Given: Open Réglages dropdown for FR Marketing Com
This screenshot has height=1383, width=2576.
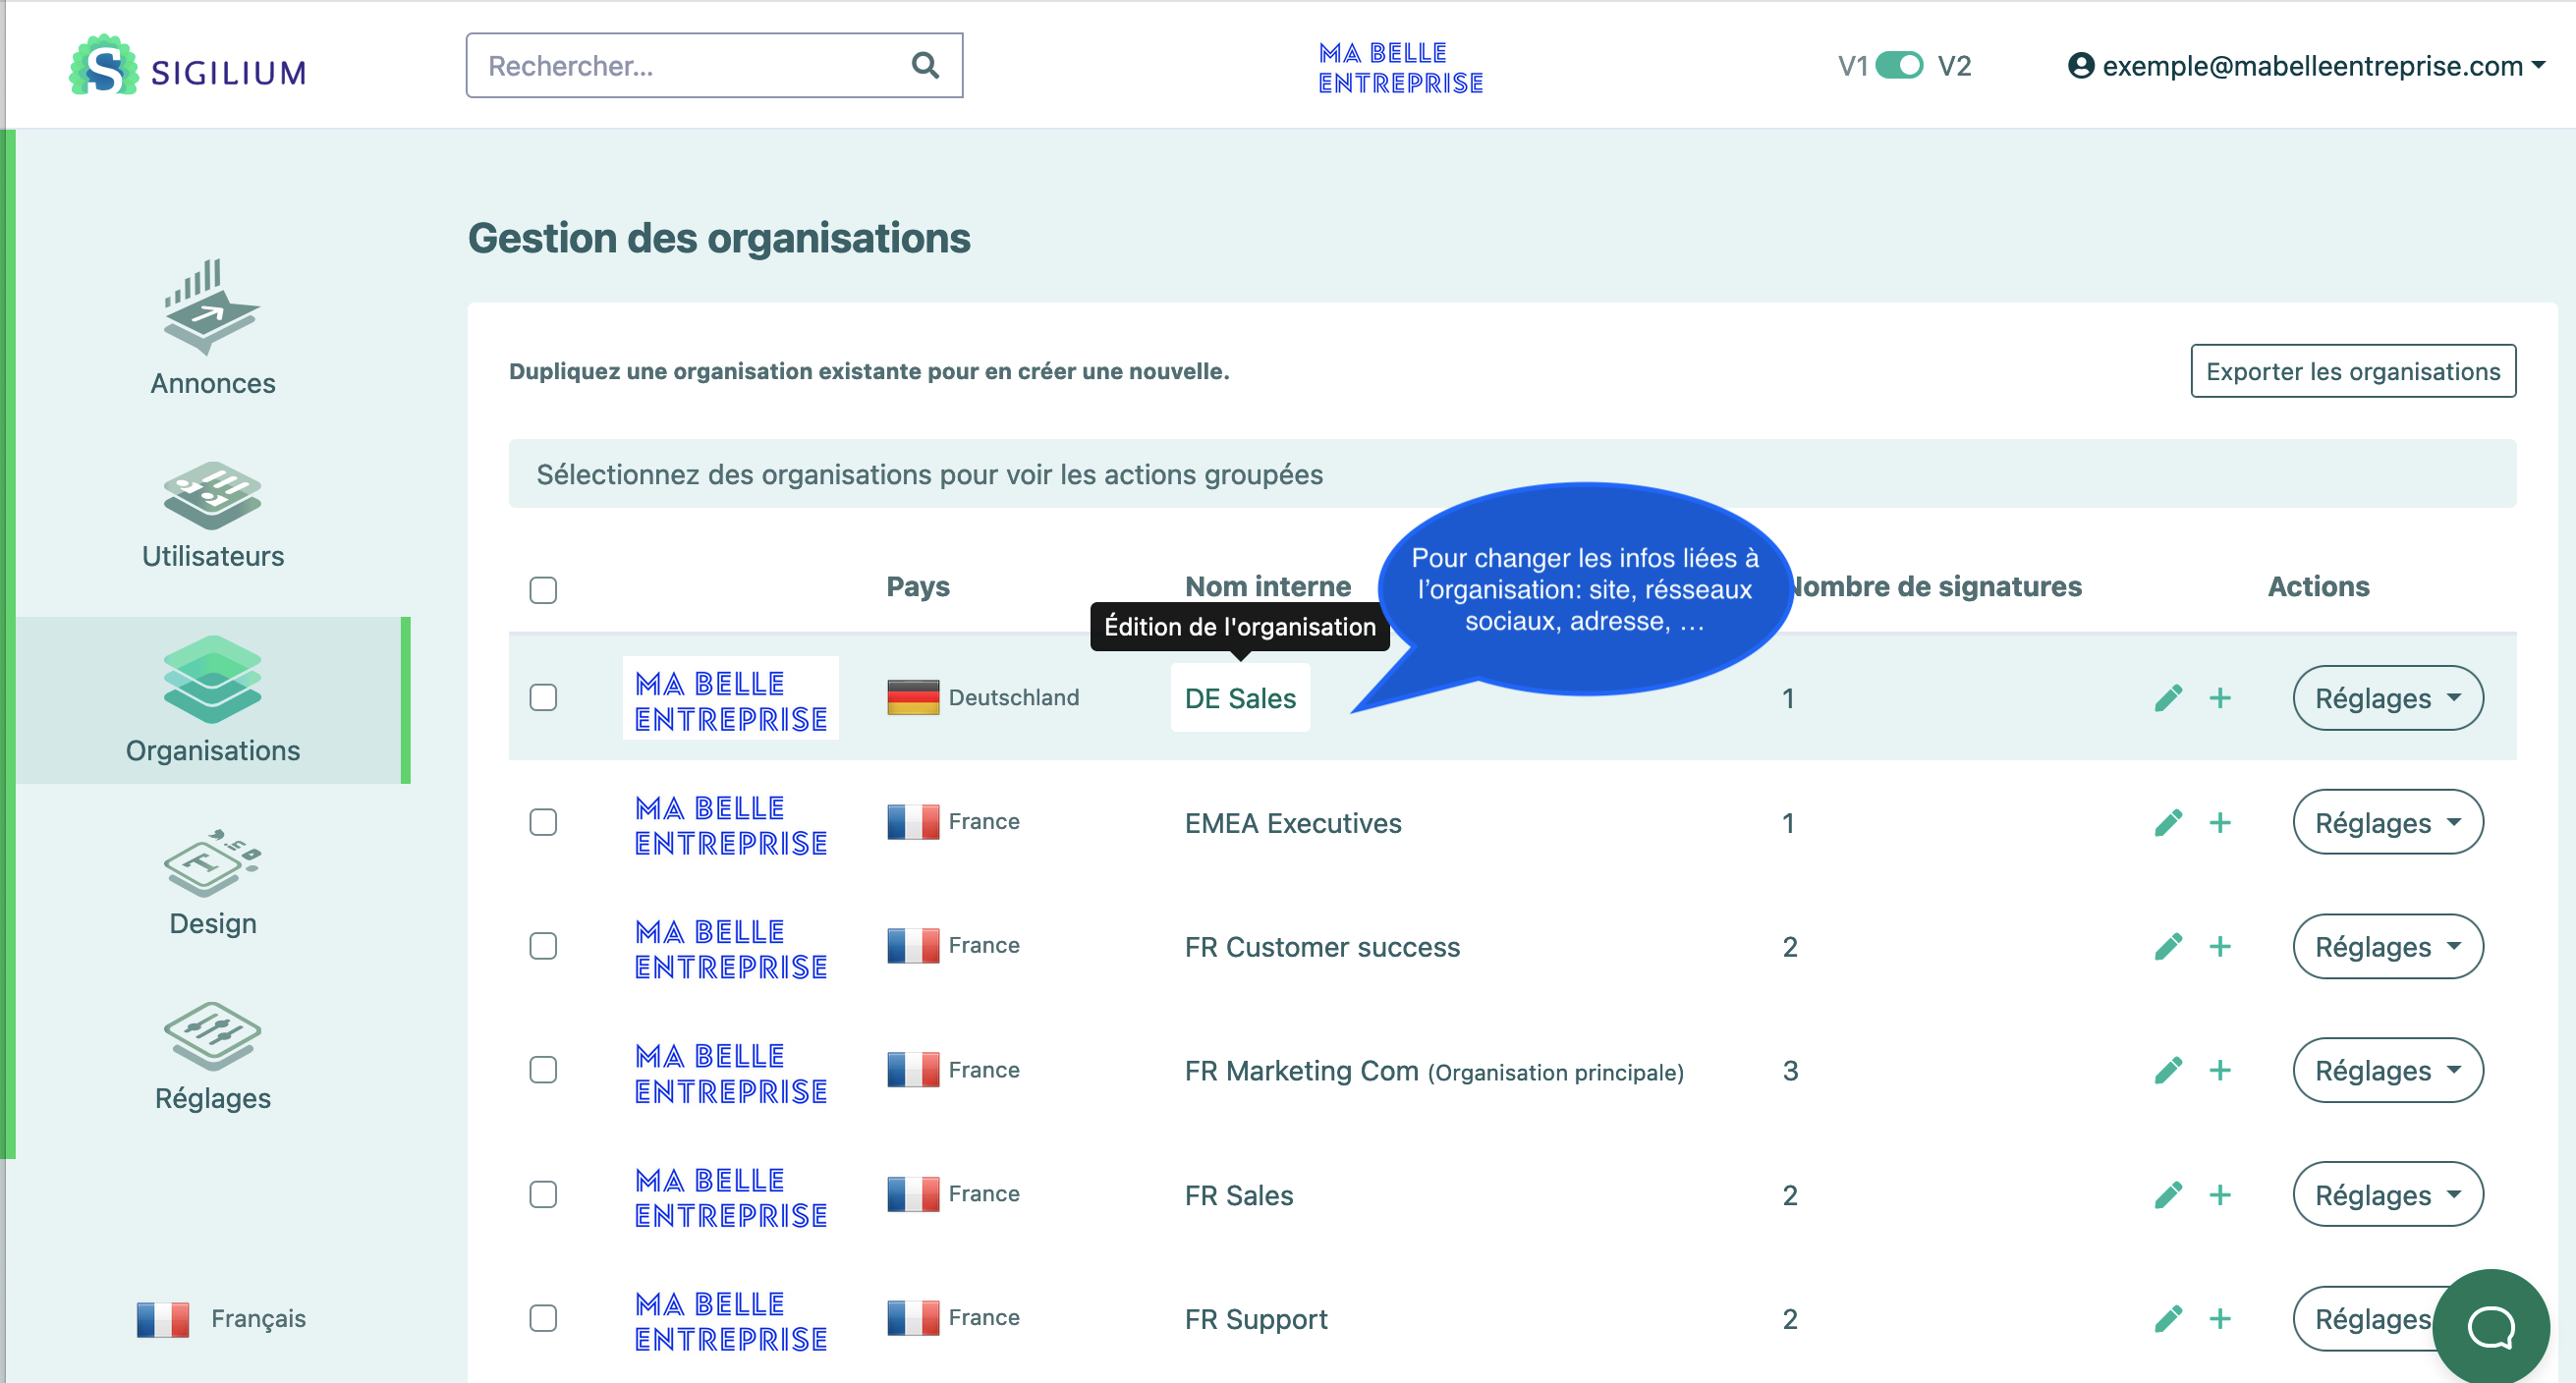Looking at the screenshot, I should click(x=2387, y=1071).
